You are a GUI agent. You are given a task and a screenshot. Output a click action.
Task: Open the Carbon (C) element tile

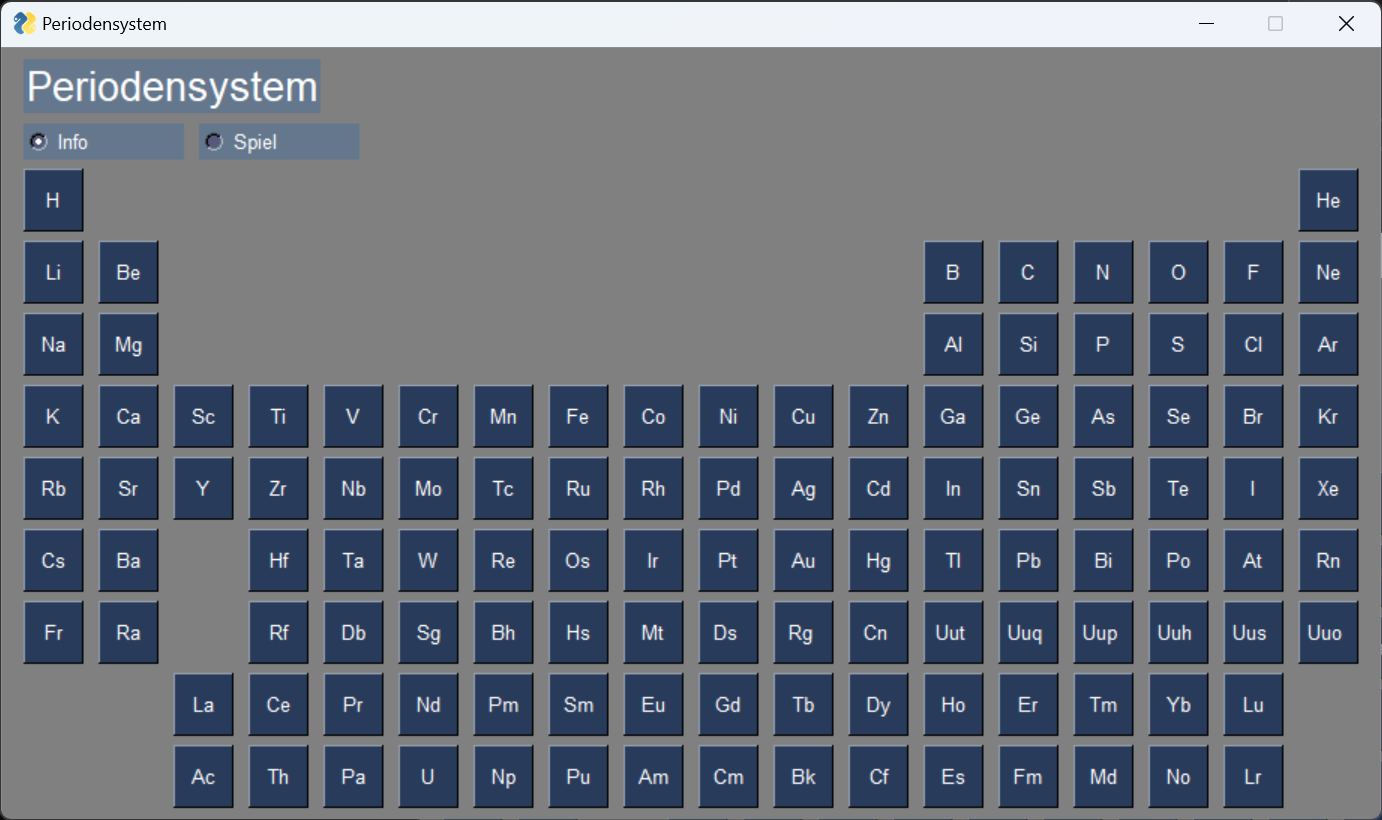tap(1028, 272)
